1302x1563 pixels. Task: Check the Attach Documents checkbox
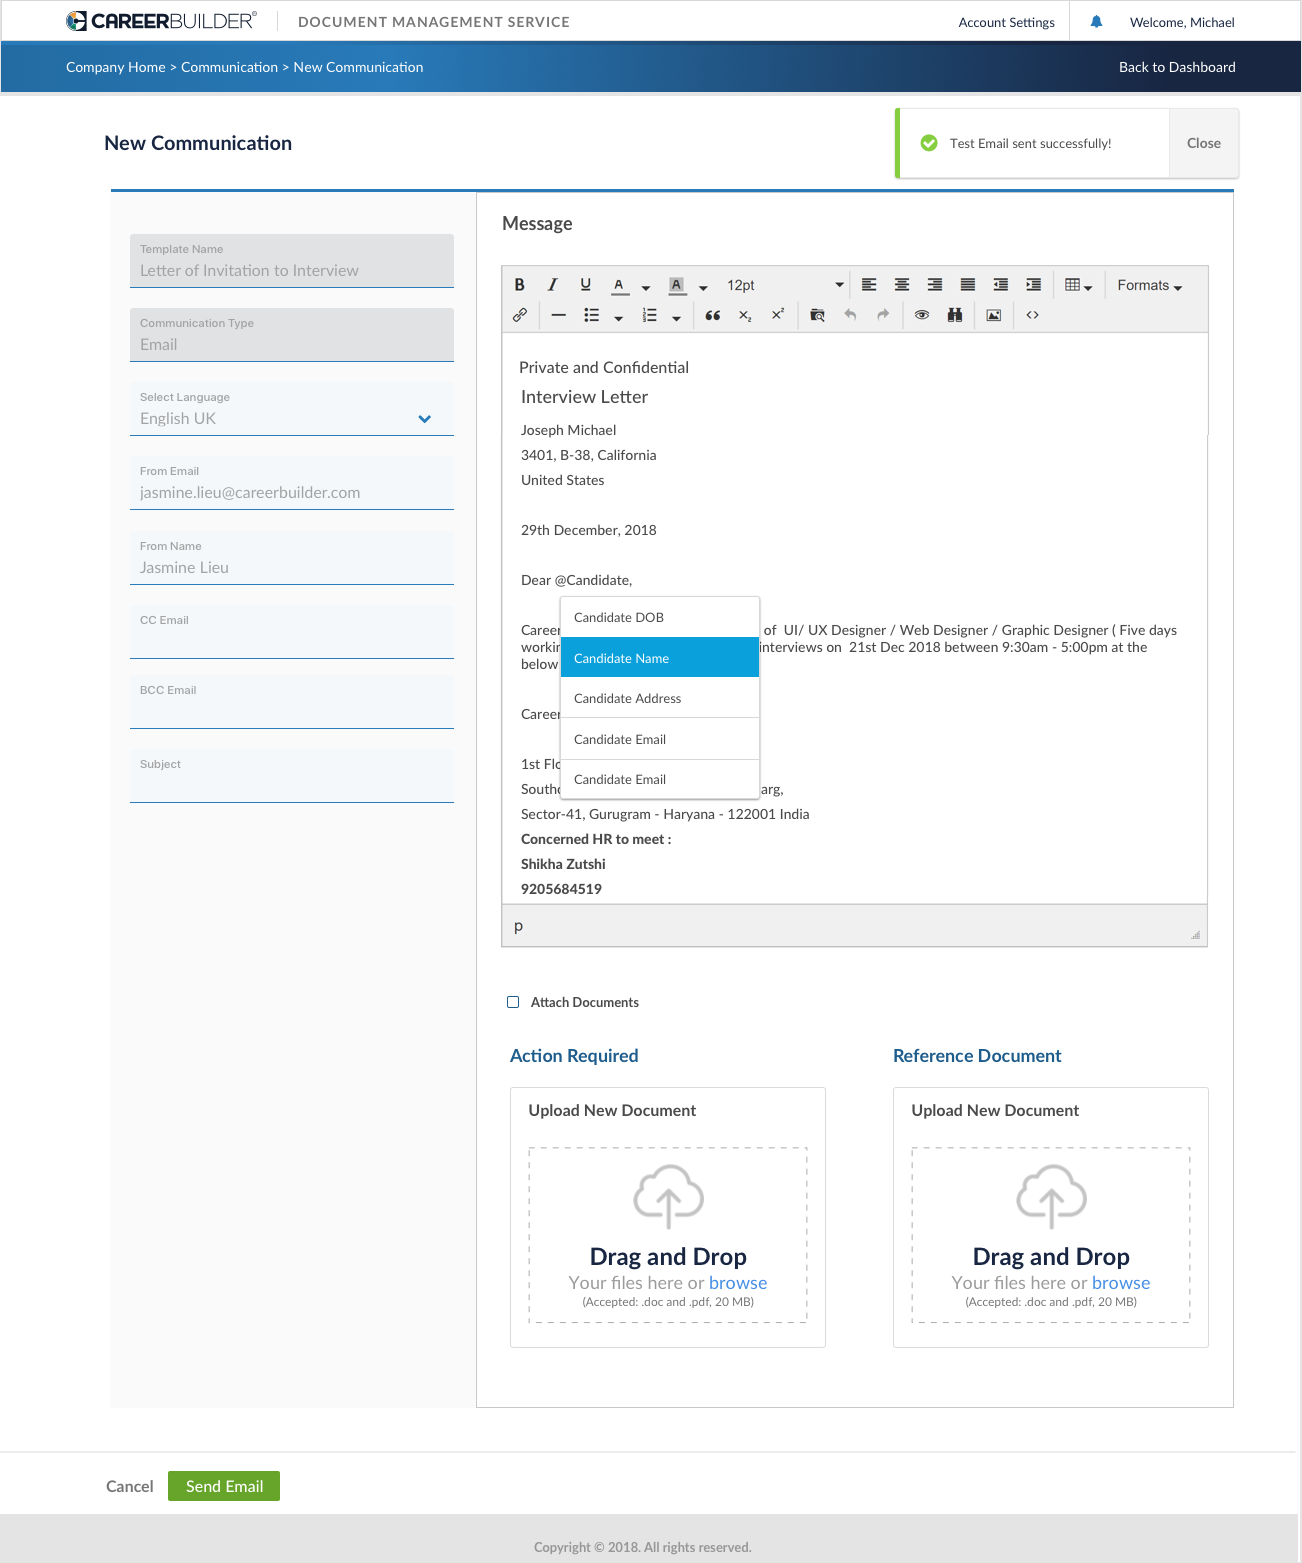pyautogui.click(x=513, y=1002)
